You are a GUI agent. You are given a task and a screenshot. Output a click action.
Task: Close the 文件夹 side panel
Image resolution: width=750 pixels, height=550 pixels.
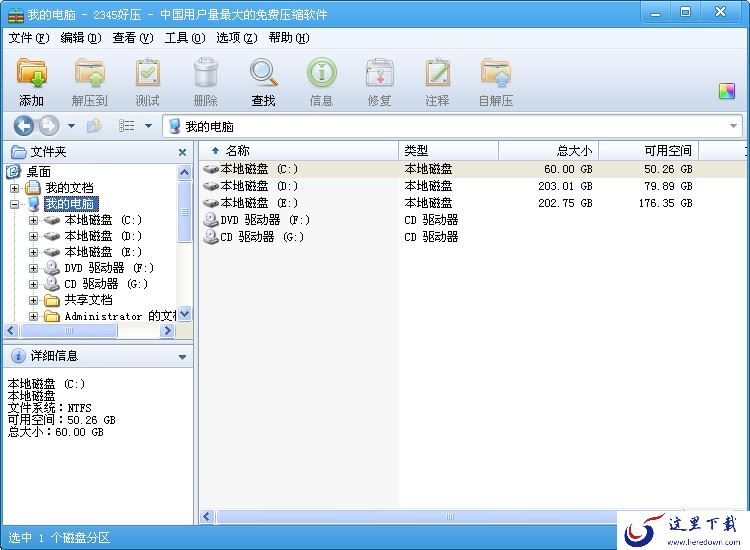click(182, 152)
